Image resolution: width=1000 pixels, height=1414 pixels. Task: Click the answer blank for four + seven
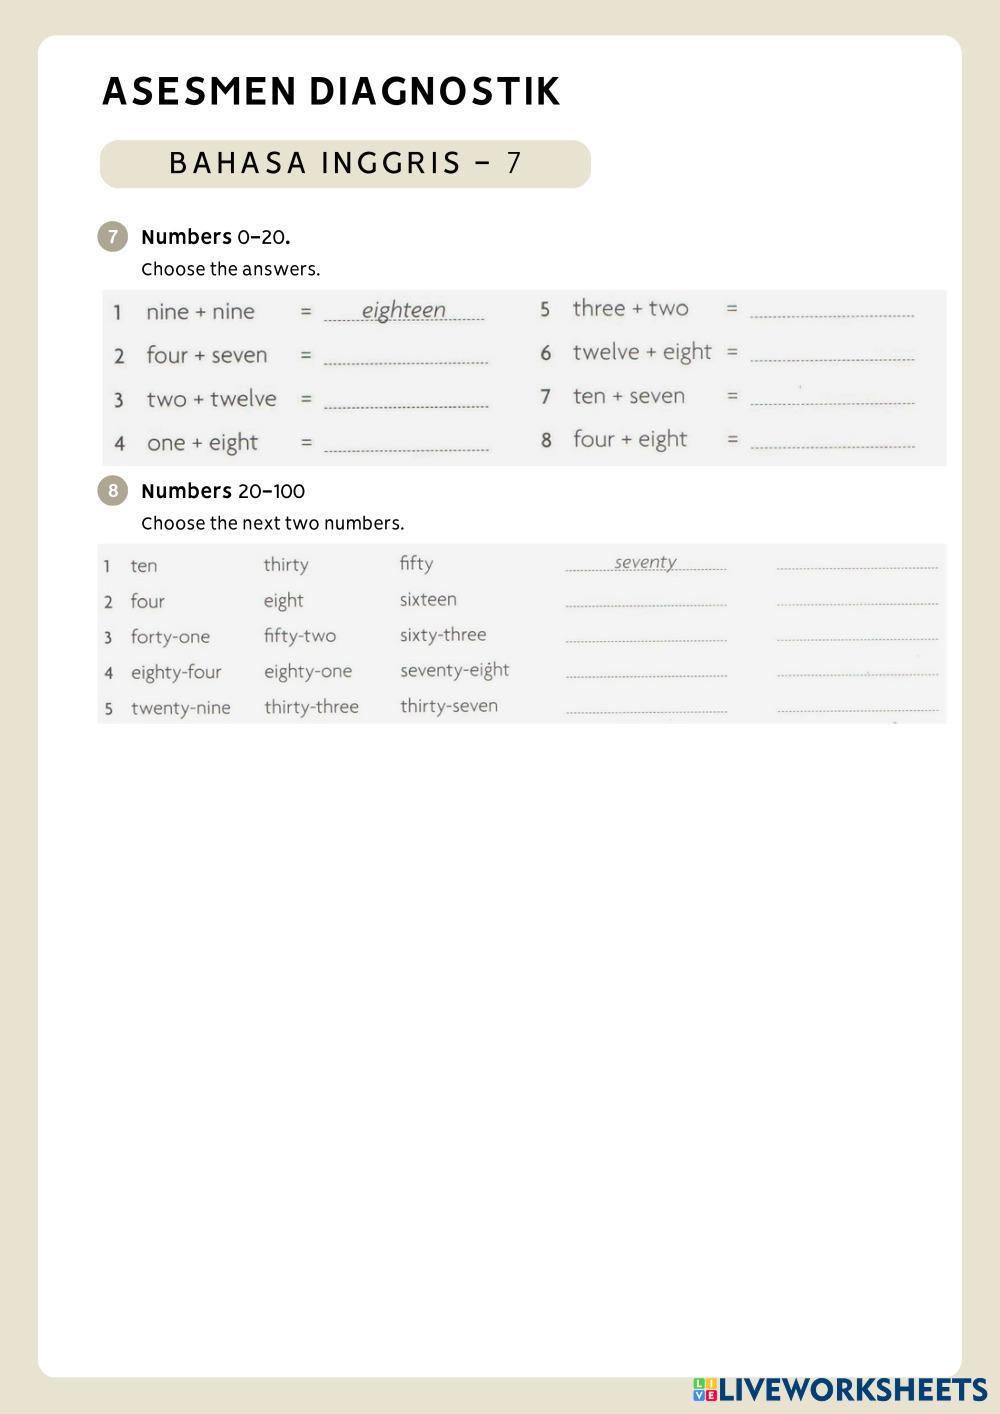click(x=406, y=355)
